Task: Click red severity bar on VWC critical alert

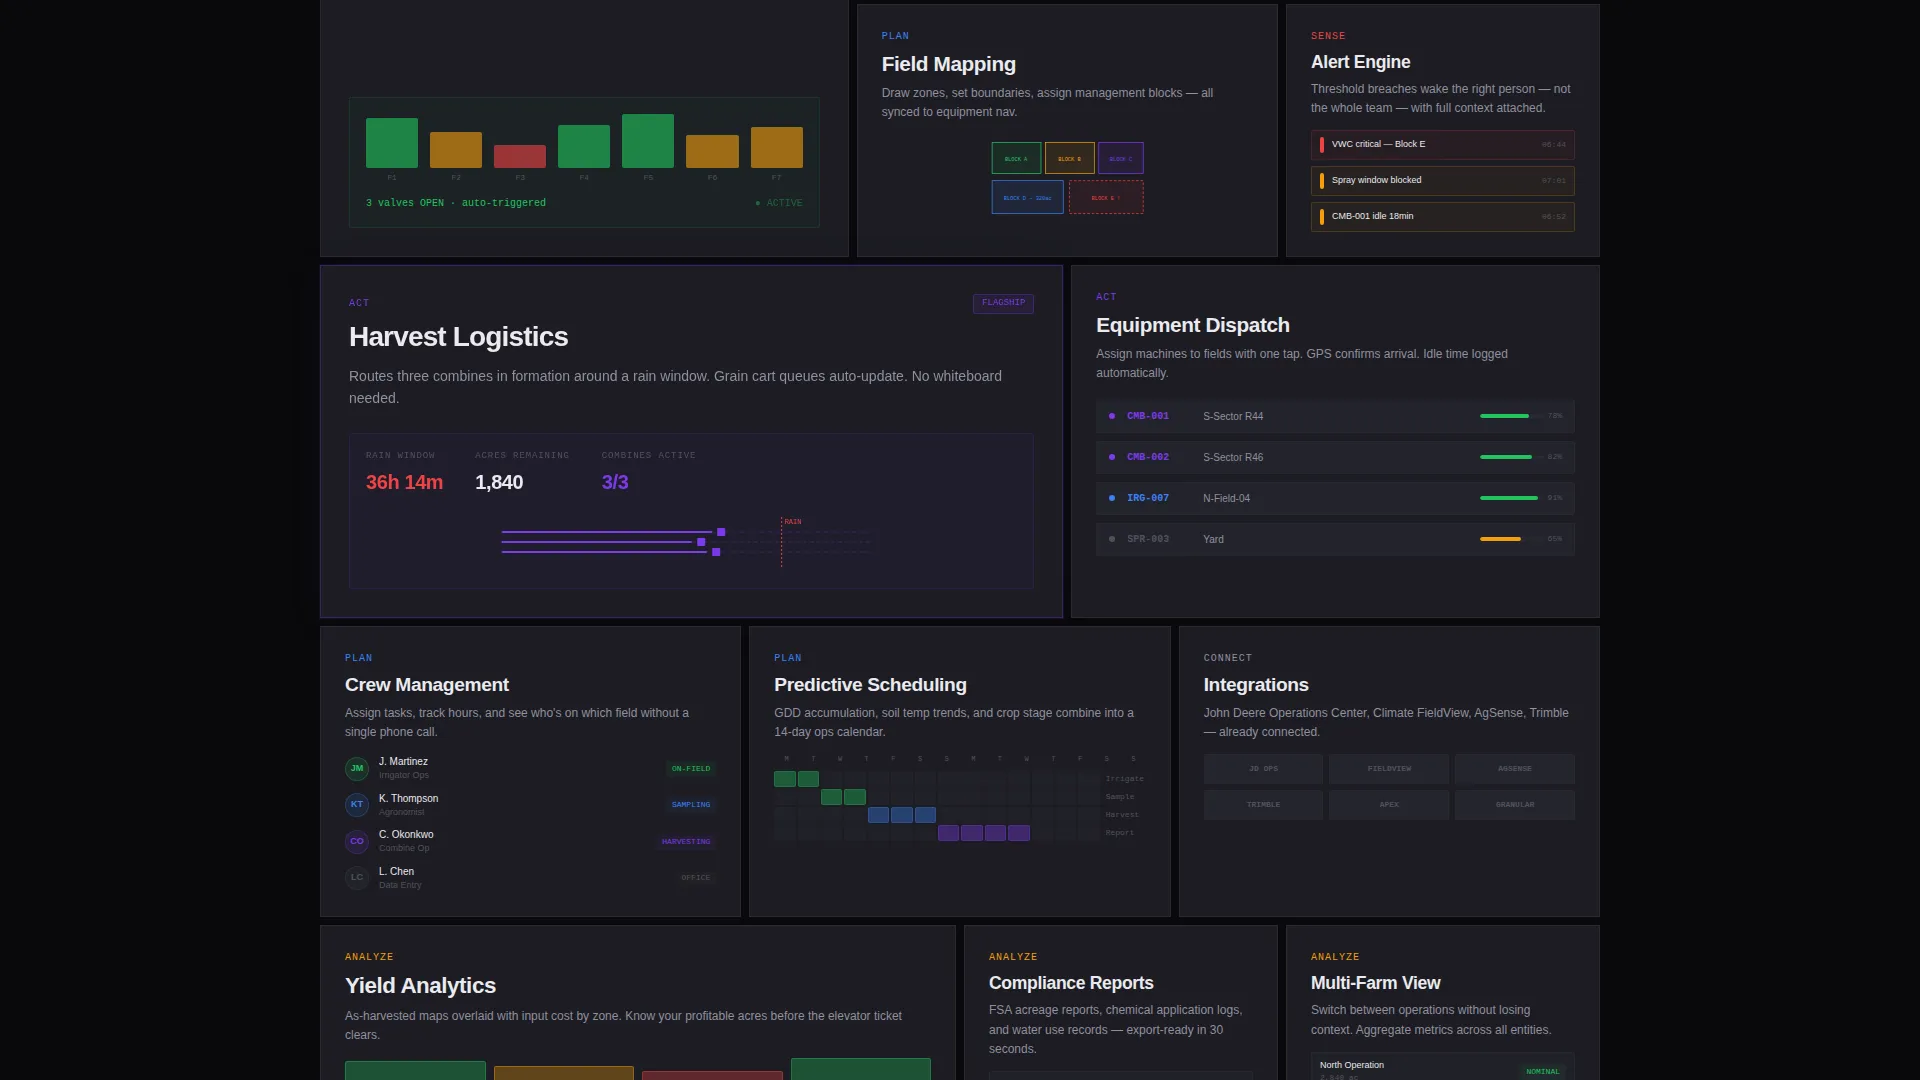Action: tap(1322, 145)
